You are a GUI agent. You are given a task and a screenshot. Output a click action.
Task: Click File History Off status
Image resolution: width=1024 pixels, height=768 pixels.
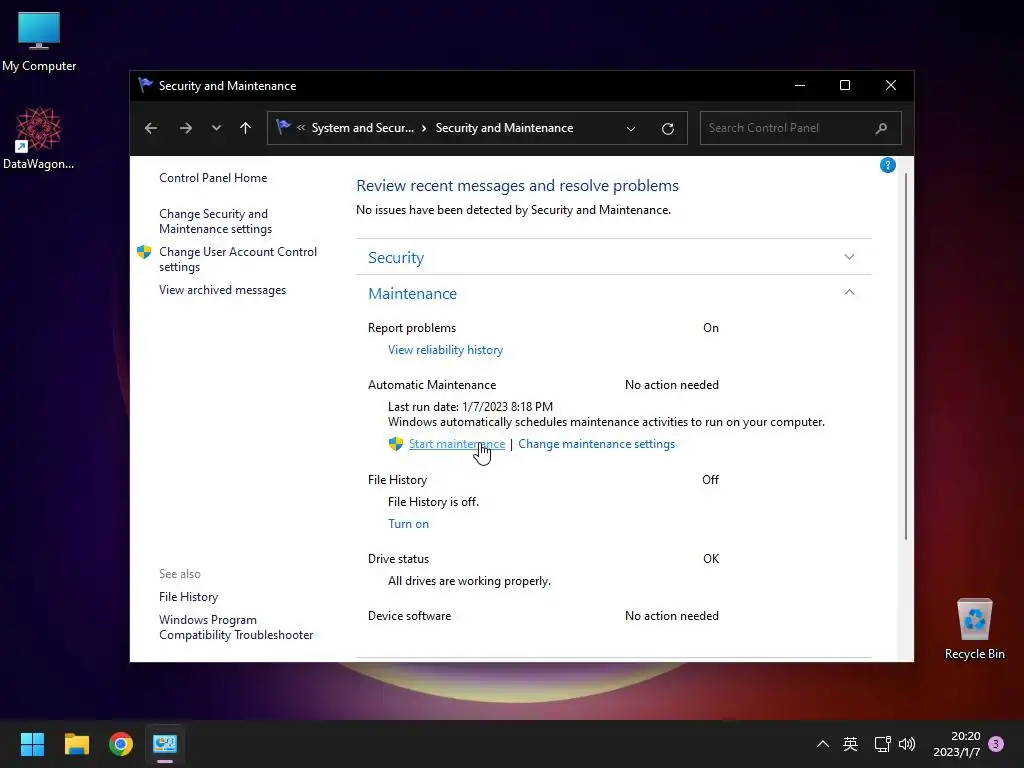pyautogui.click(x=710, y=480)
